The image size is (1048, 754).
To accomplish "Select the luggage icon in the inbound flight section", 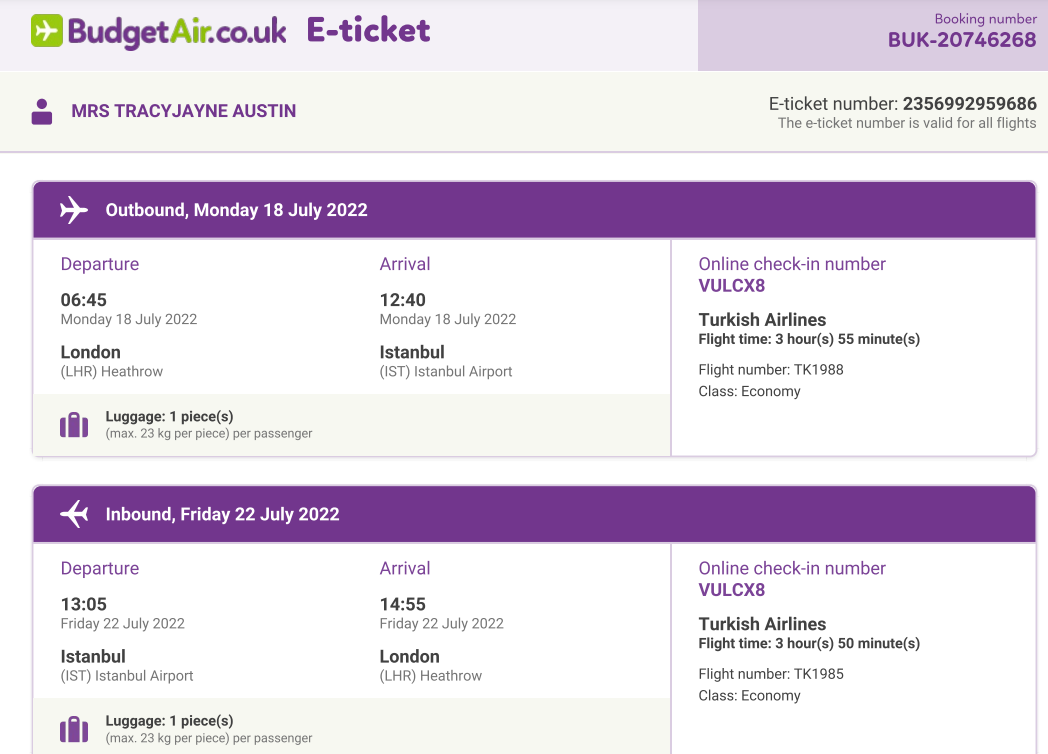I will tap(74, 728).
